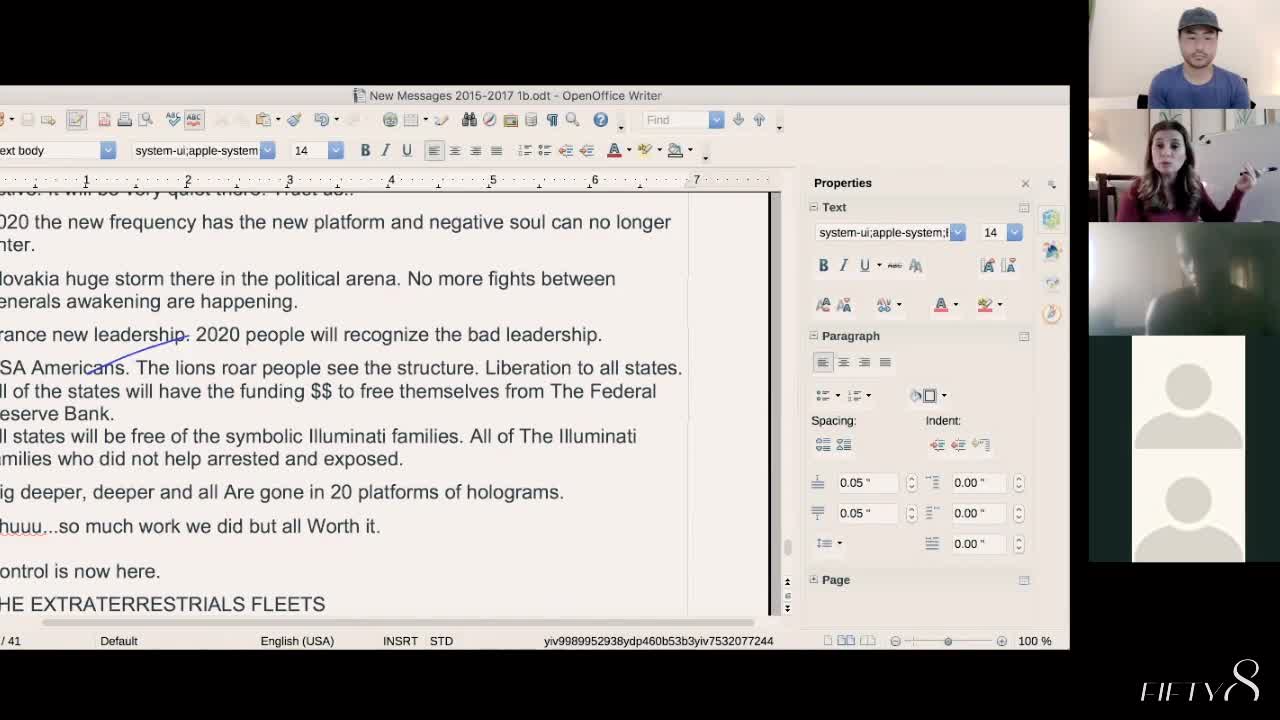The height and width of the screenshot is (720, 1280).
Task: Print the file directly
Action: [124, 120]
